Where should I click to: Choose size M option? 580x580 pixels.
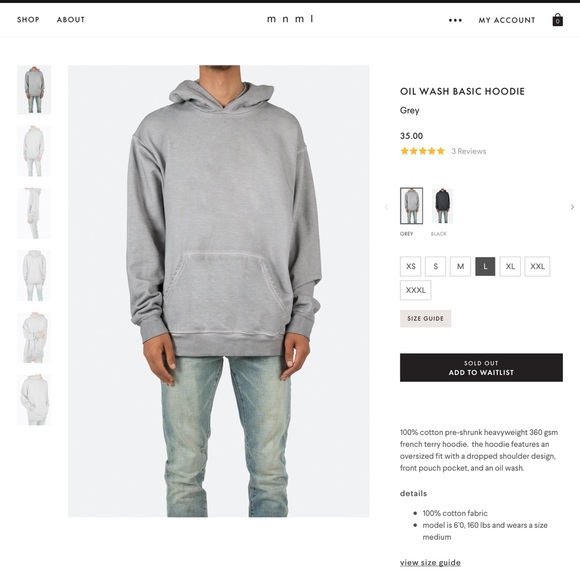[x=460, y=266]
